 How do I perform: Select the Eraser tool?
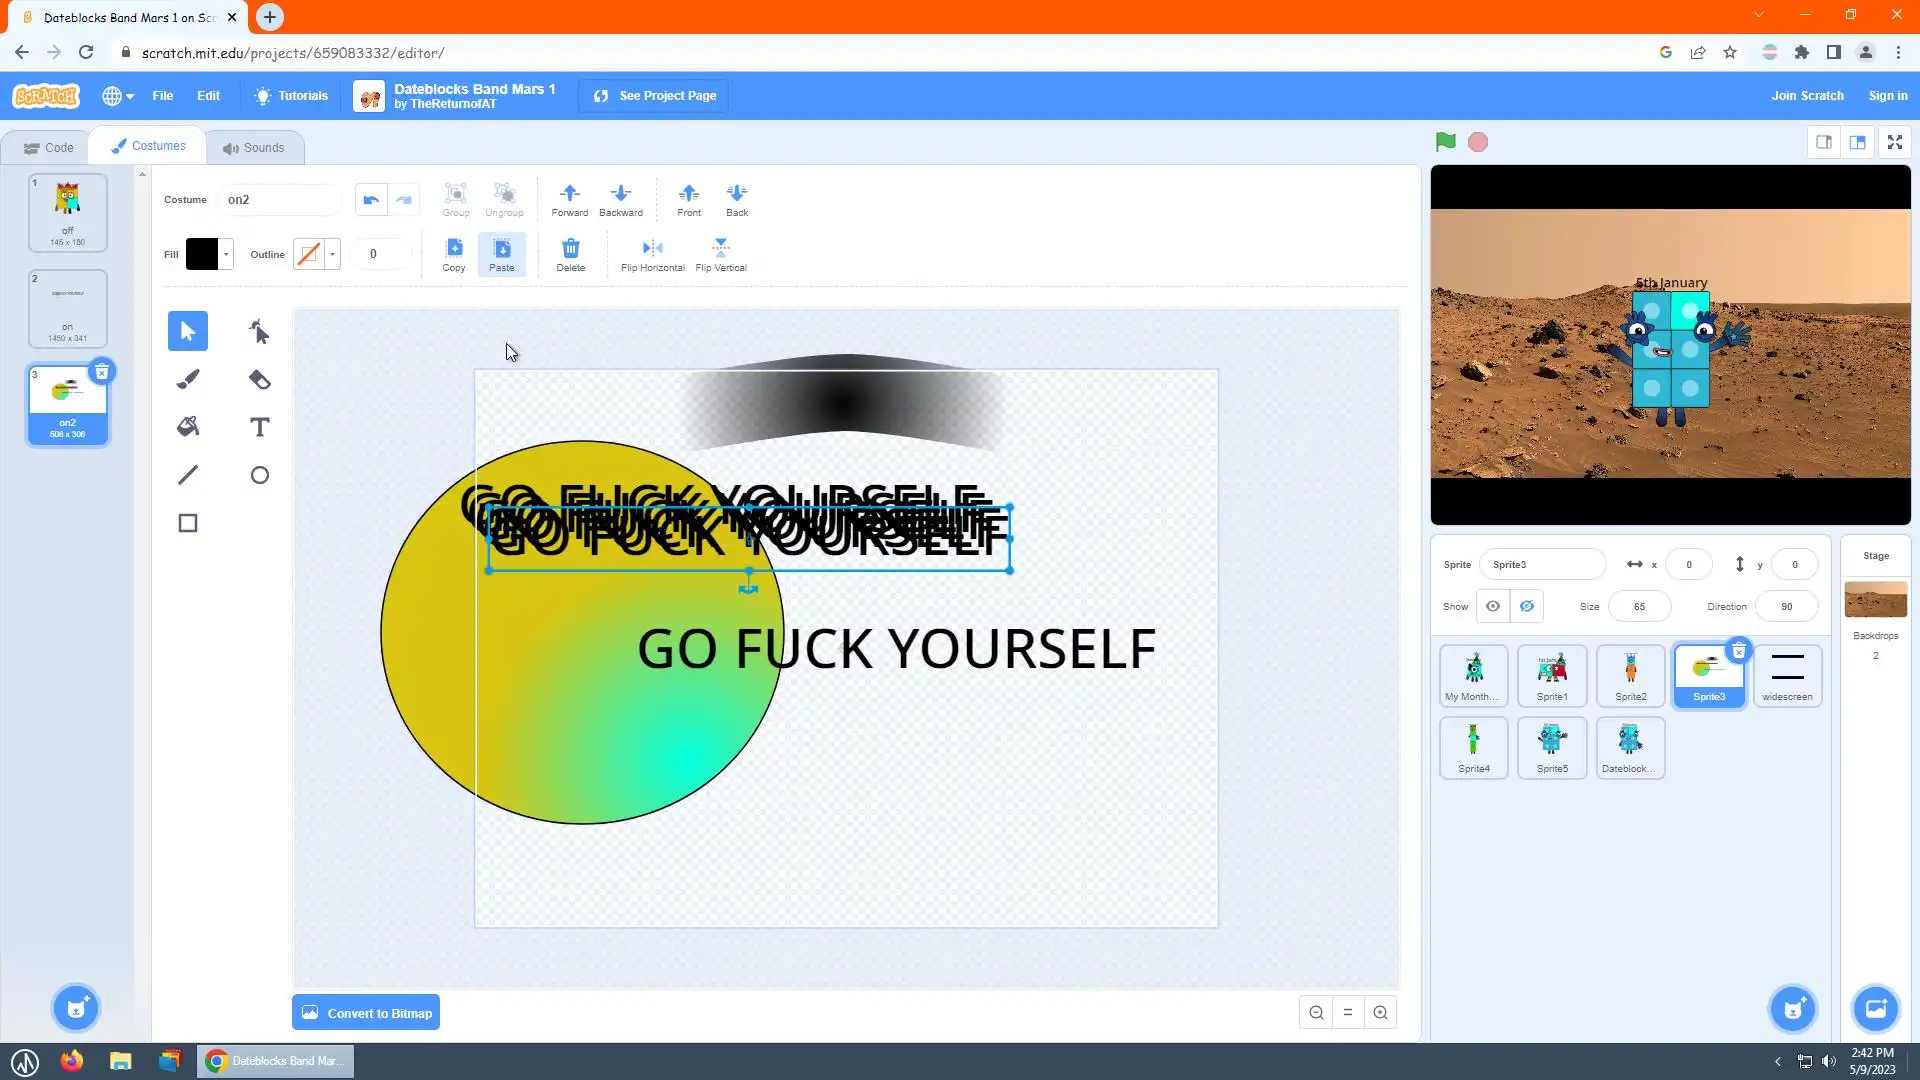click(259, 379)
